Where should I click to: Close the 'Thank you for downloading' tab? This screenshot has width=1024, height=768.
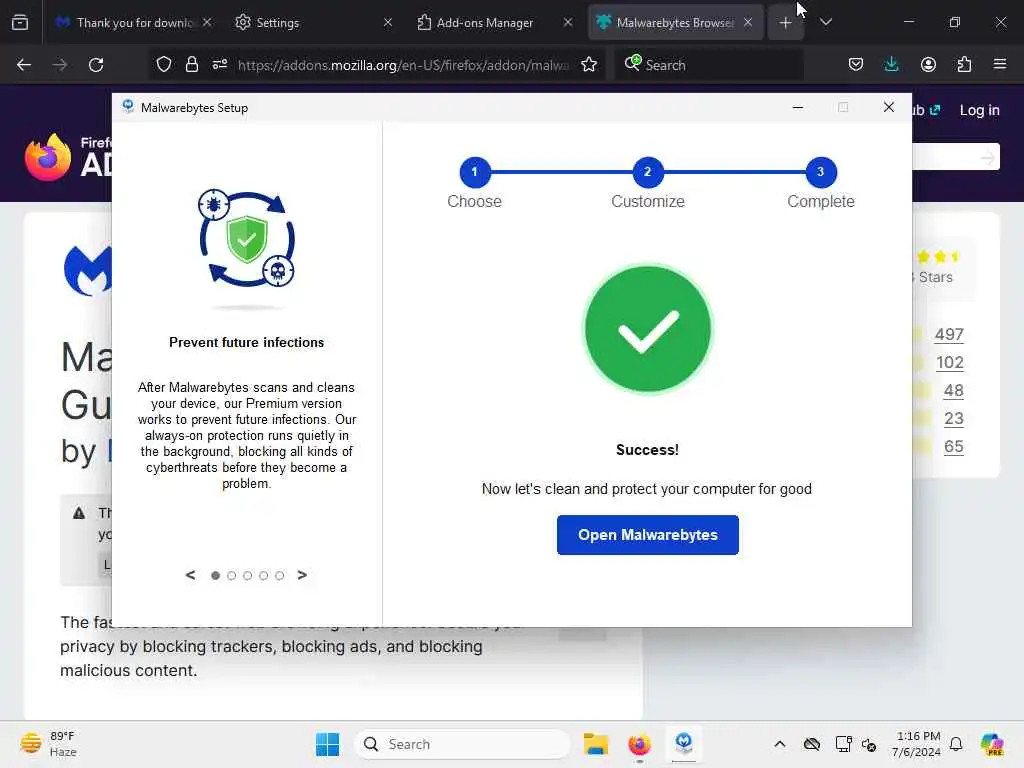click(x=207, y=22)
